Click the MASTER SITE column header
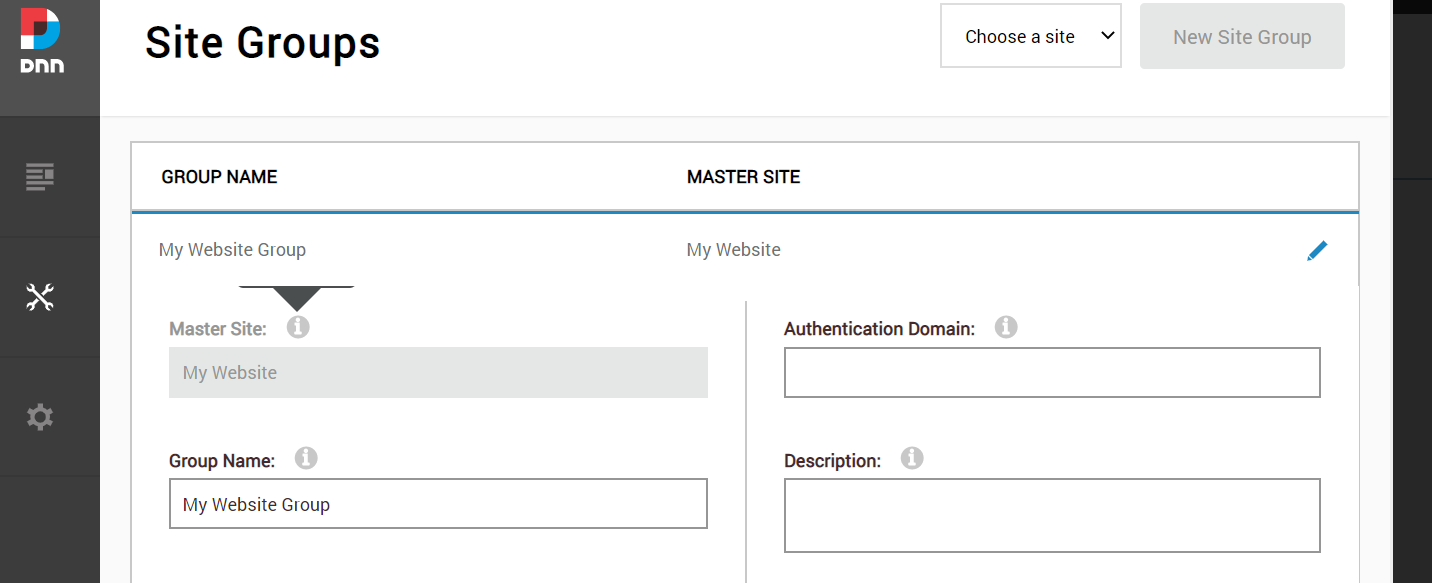Image resolution: width=1432 pixels, height=583 pixels. [743, 176]
